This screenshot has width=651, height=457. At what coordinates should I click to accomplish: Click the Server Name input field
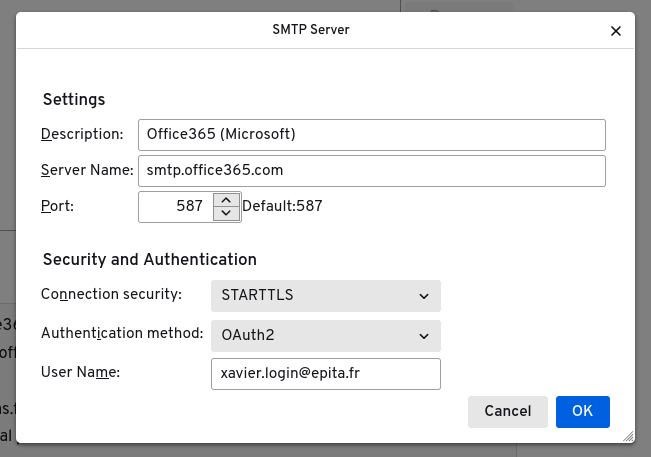(372, 171)
